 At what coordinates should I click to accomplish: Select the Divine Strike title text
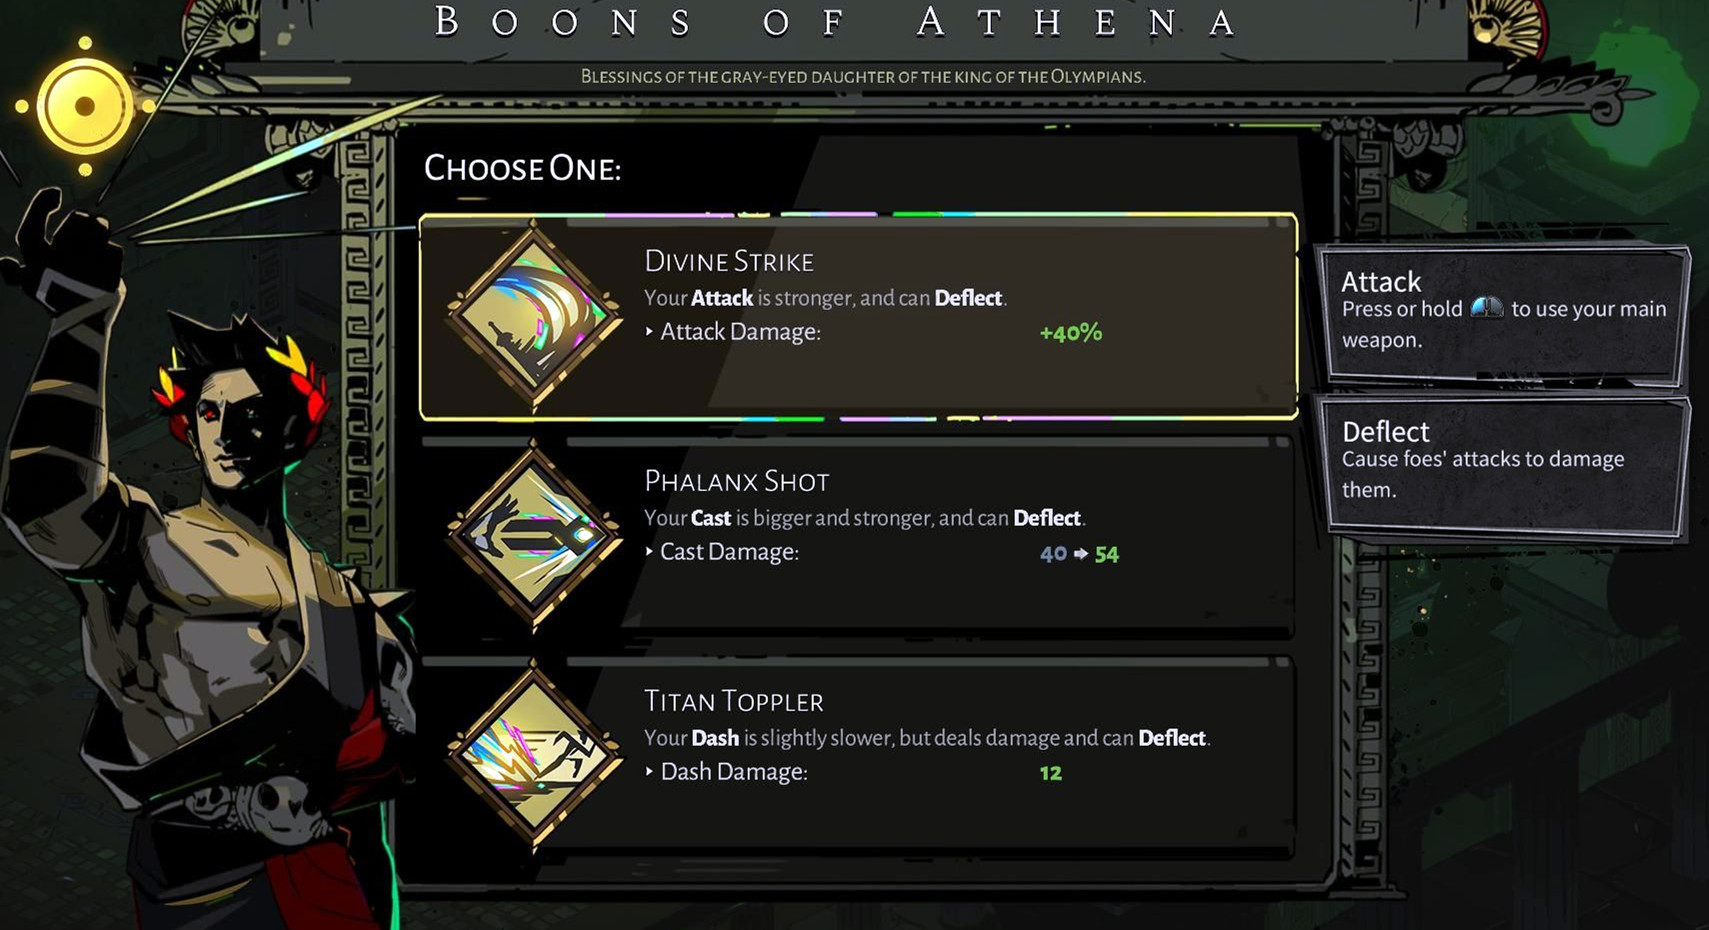click(x=729, y=262)
